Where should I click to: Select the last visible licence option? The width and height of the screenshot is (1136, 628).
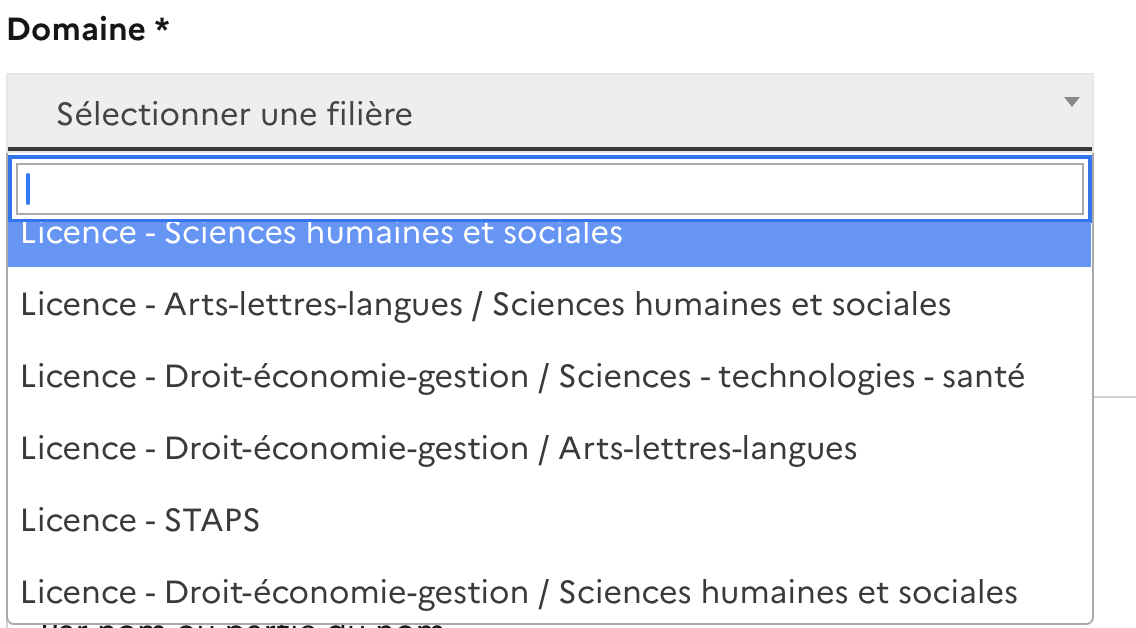click(x=519, y=592)
